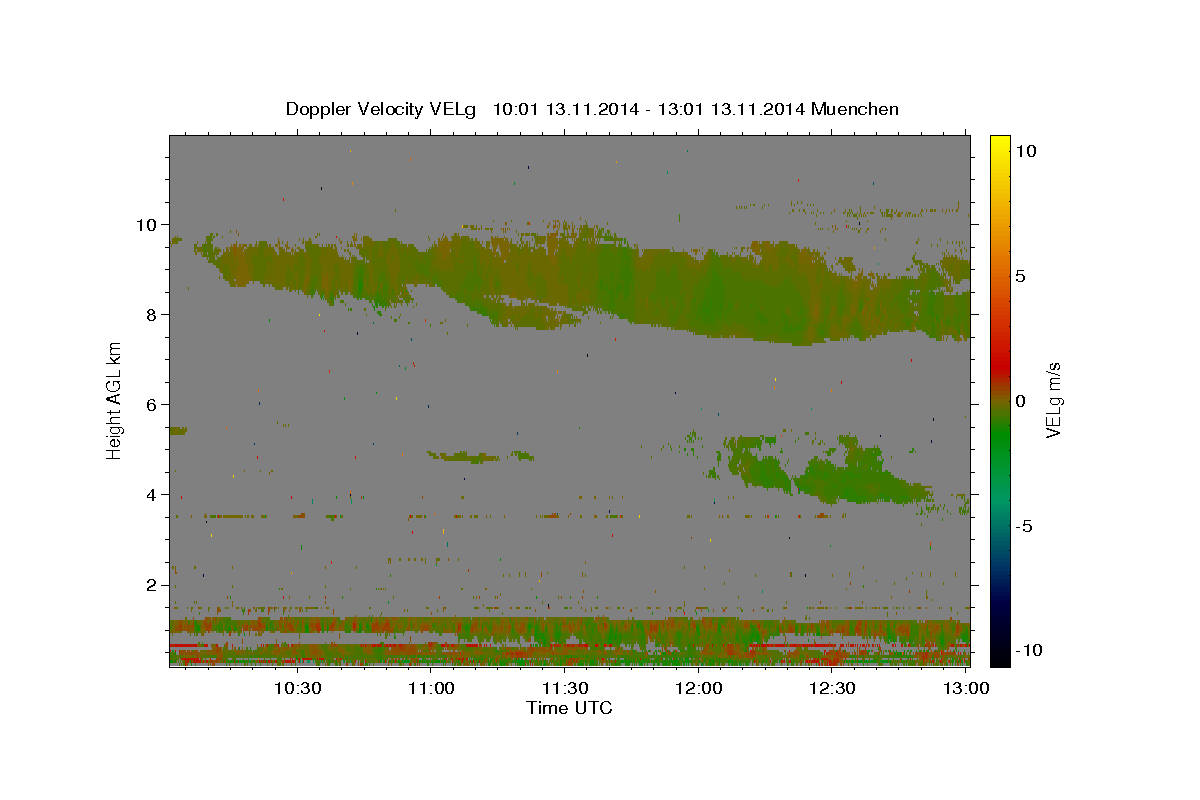Click the 'VELg m/s' colorbar label
This screenshot has width=1200, height=800.
tap(1053, 399)
